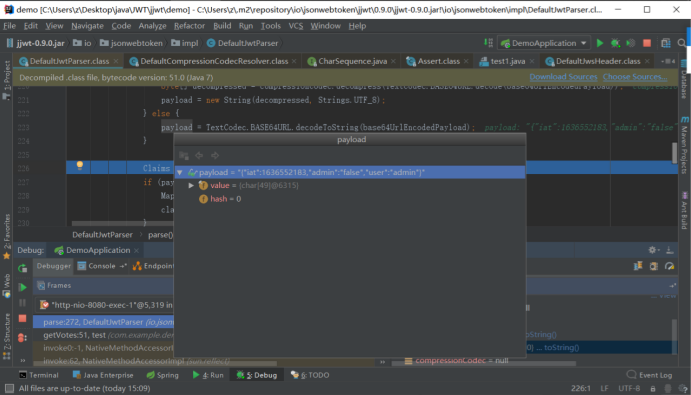Switch to CharSequence.java tab
The image size is (691, 395).
352,61
